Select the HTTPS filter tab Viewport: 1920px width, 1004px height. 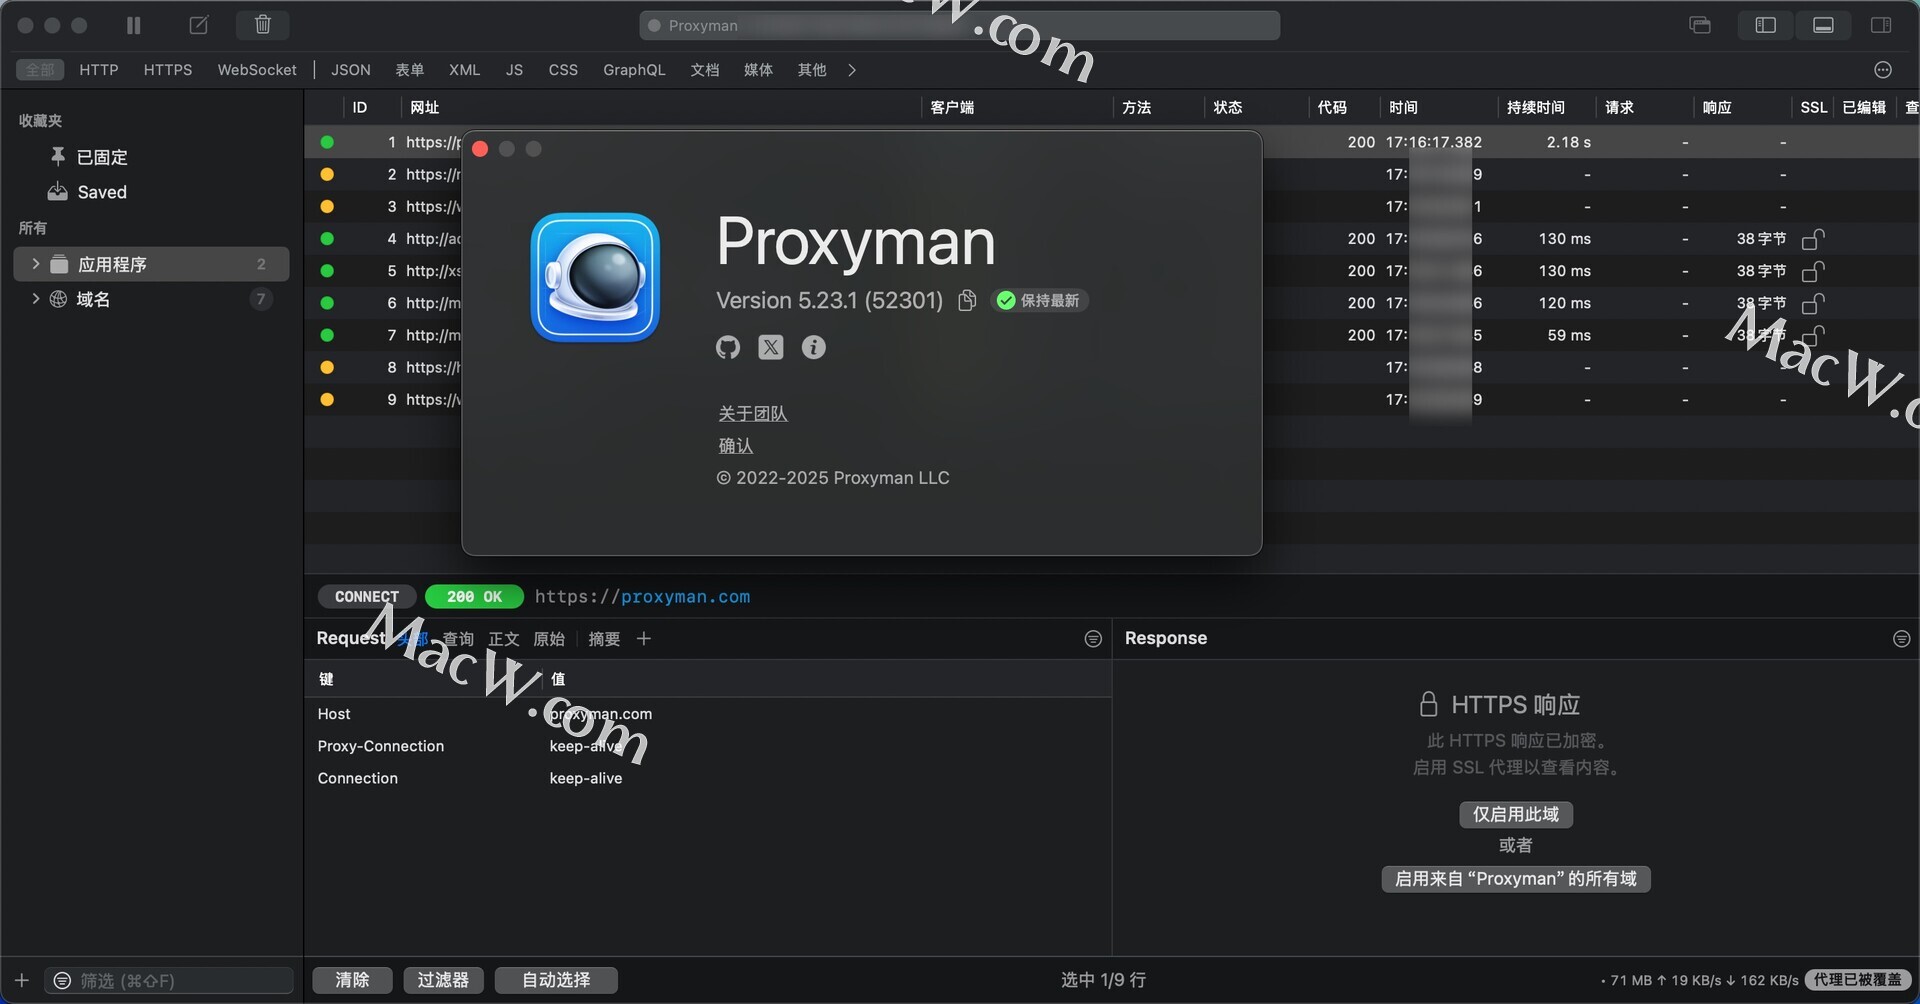[168, 69]
